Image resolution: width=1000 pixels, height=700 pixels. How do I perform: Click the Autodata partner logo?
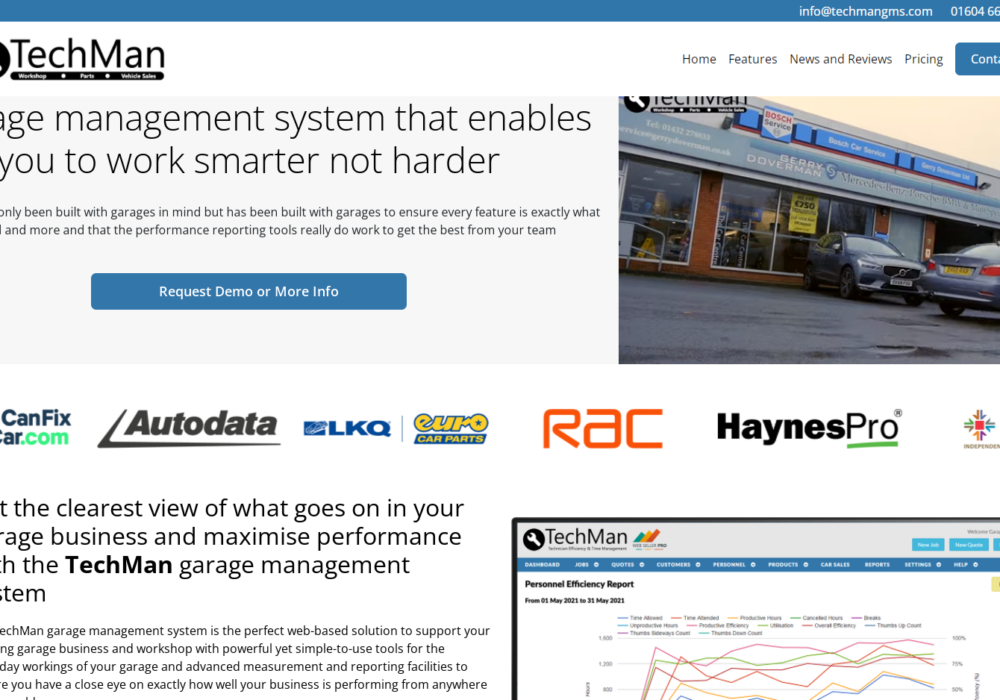tap(189, 428)
